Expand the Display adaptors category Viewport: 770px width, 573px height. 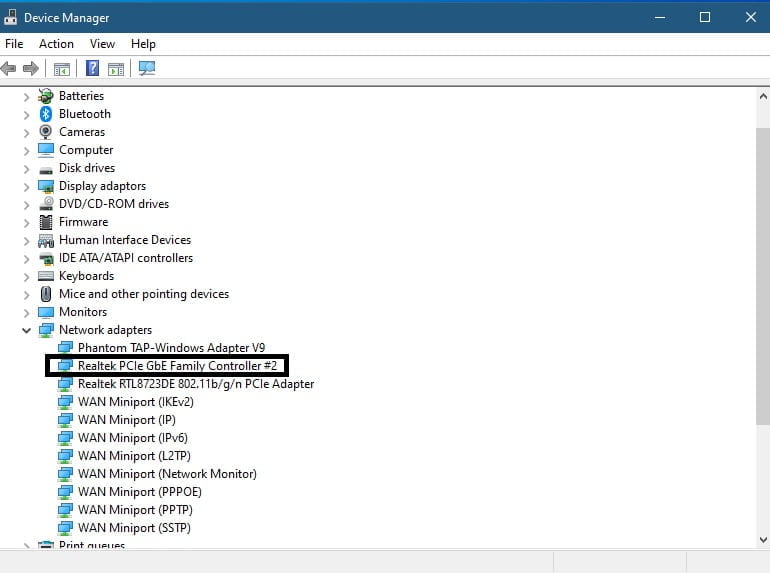coord(27,186)
